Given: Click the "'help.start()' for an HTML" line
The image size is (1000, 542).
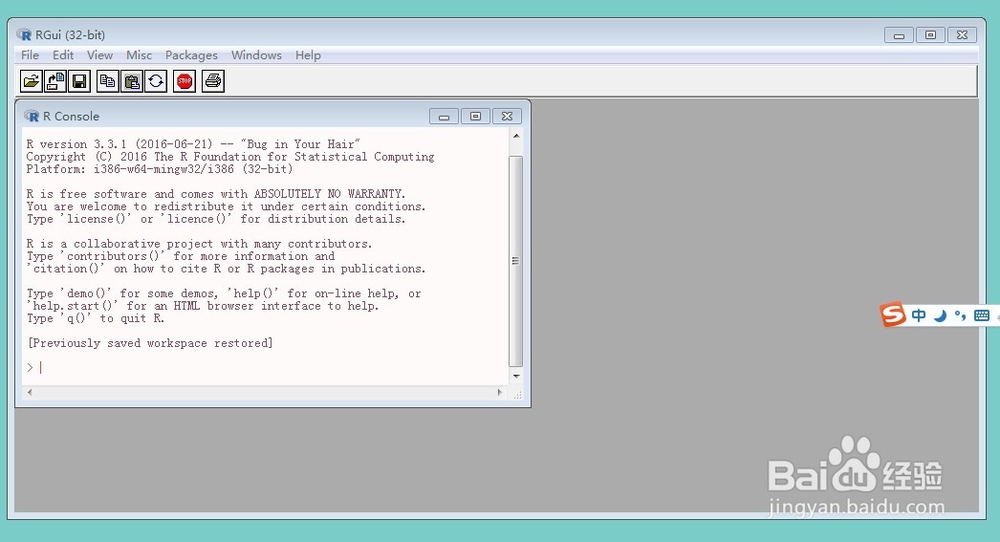Looking at the screenshot, I should point(203,306).
